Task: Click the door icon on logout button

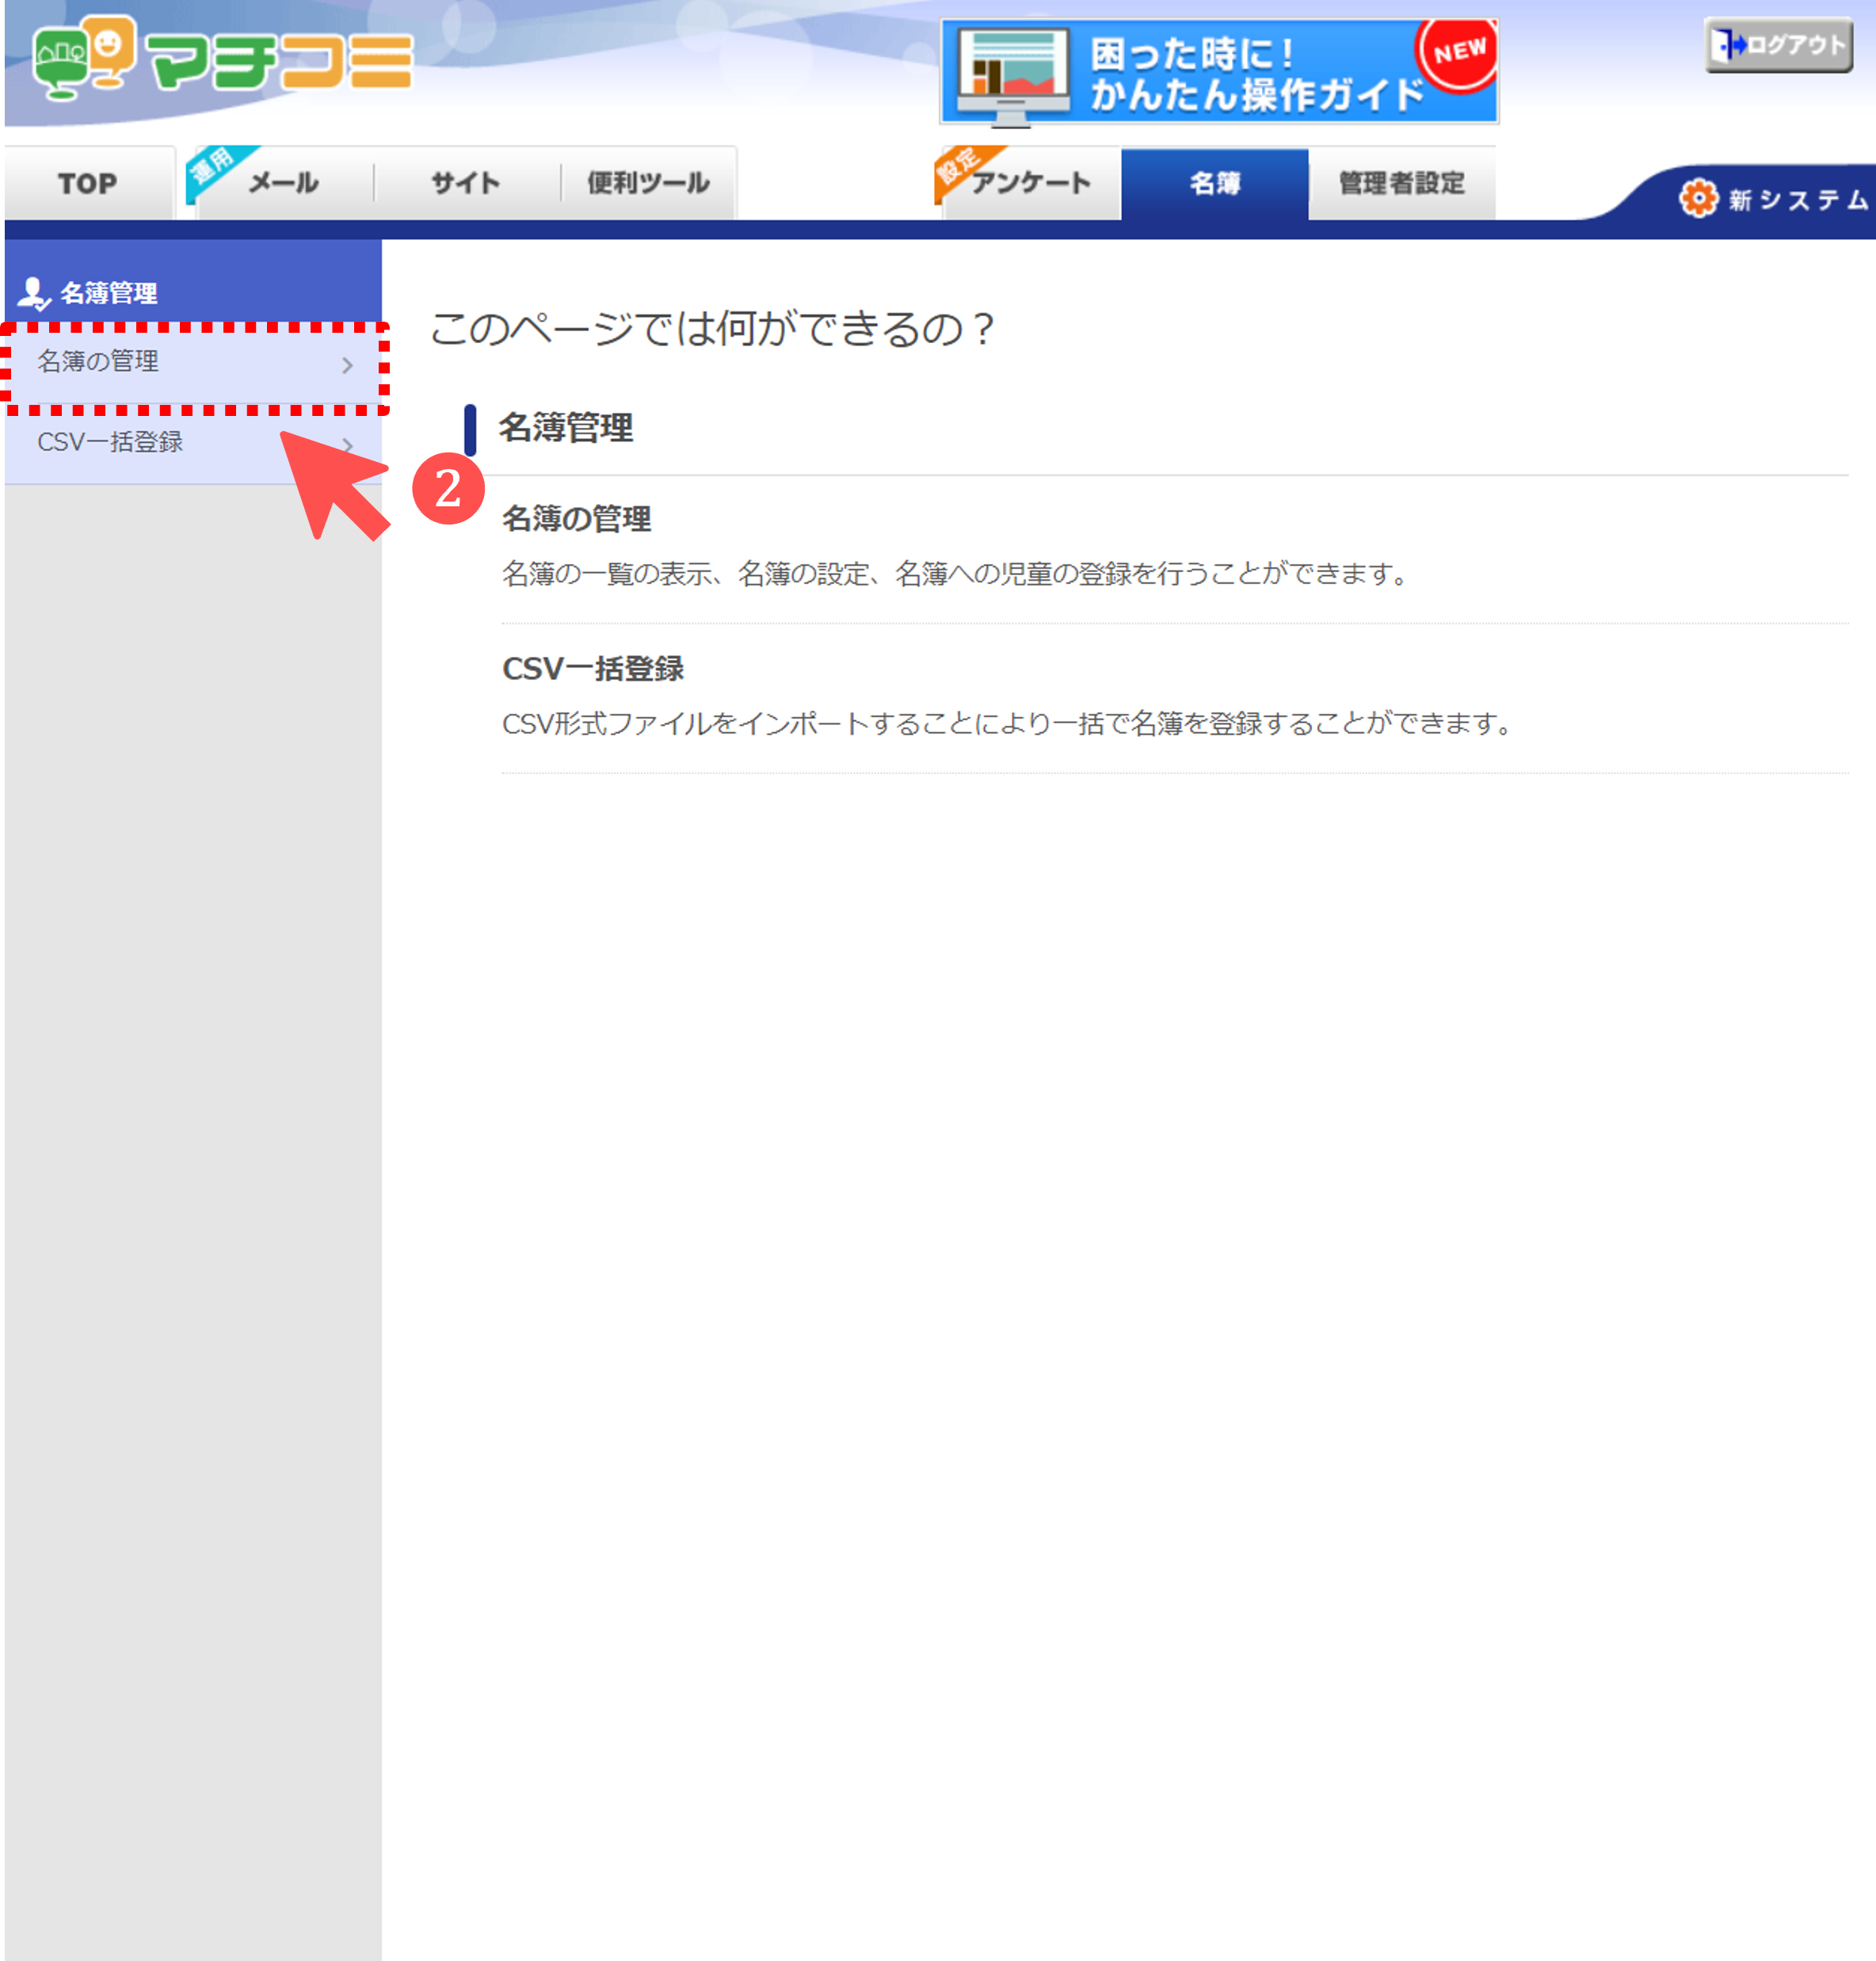Action: [x=1727, y=45]
